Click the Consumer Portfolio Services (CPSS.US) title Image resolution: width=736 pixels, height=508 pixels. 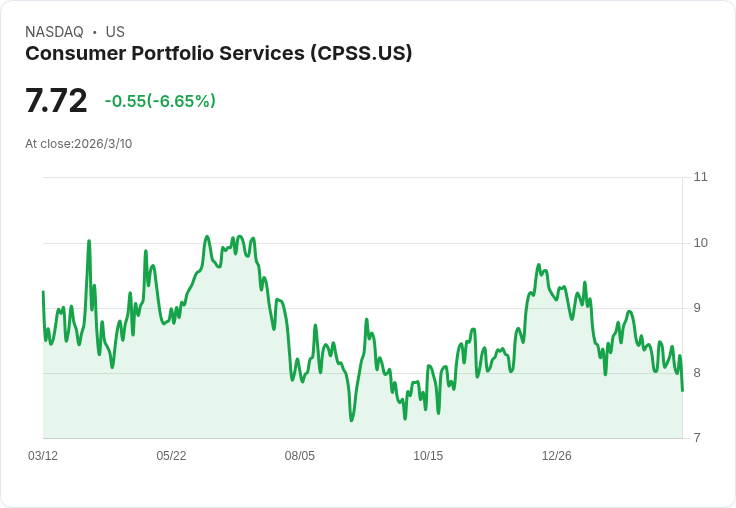[219, 53]
